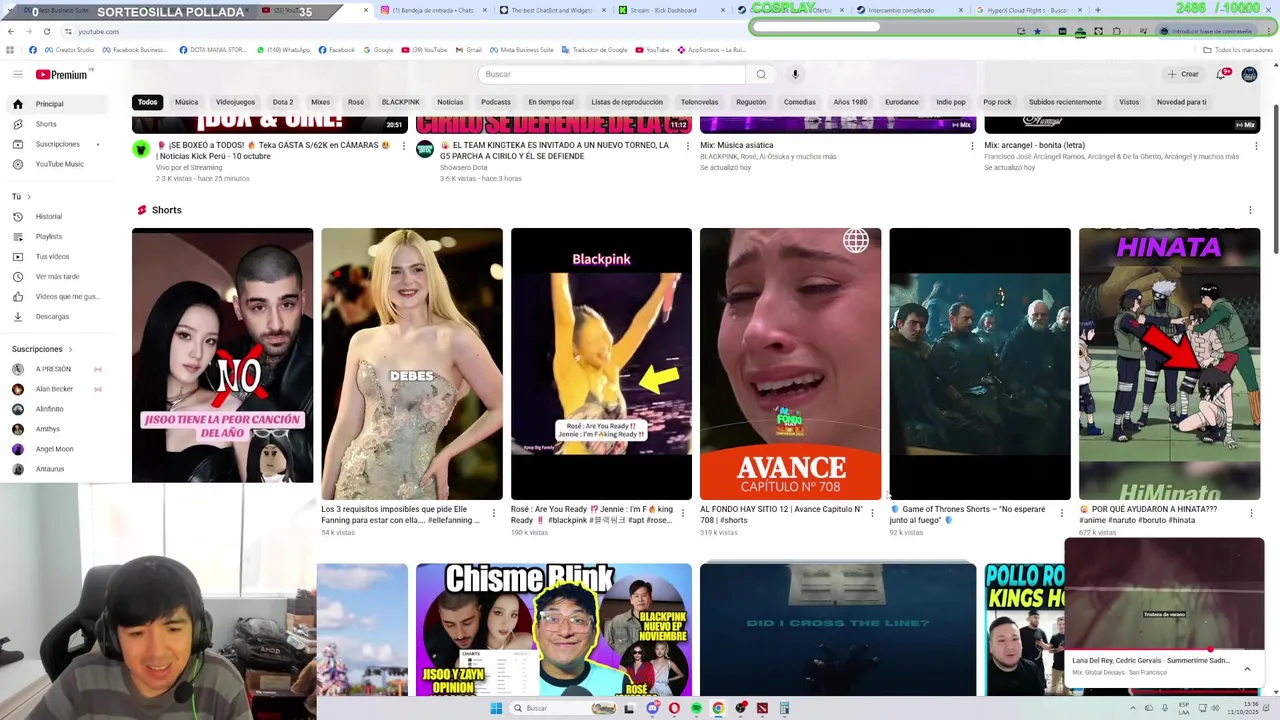Select the Todos filter chip

pos(147,102)
